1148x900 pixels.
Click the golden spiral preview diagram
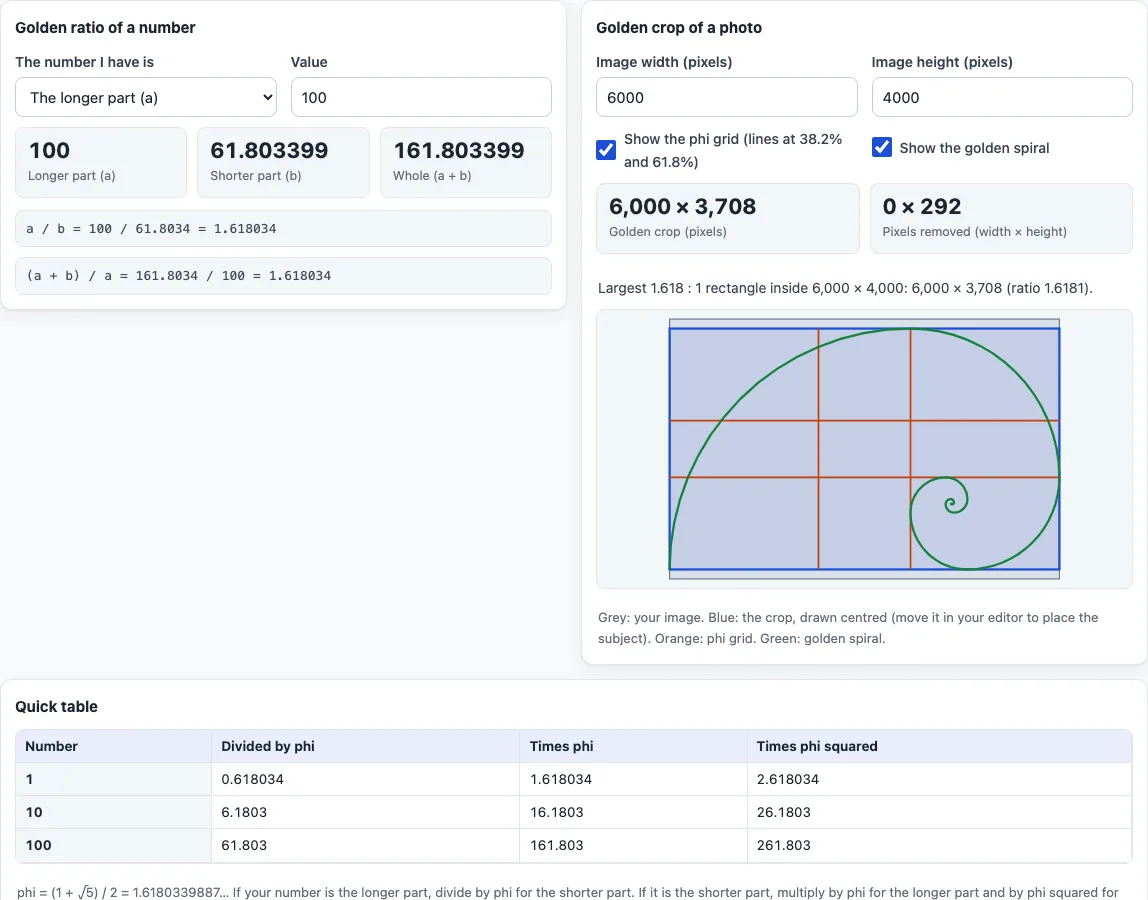pyautogui.click(x=864, y=449)
